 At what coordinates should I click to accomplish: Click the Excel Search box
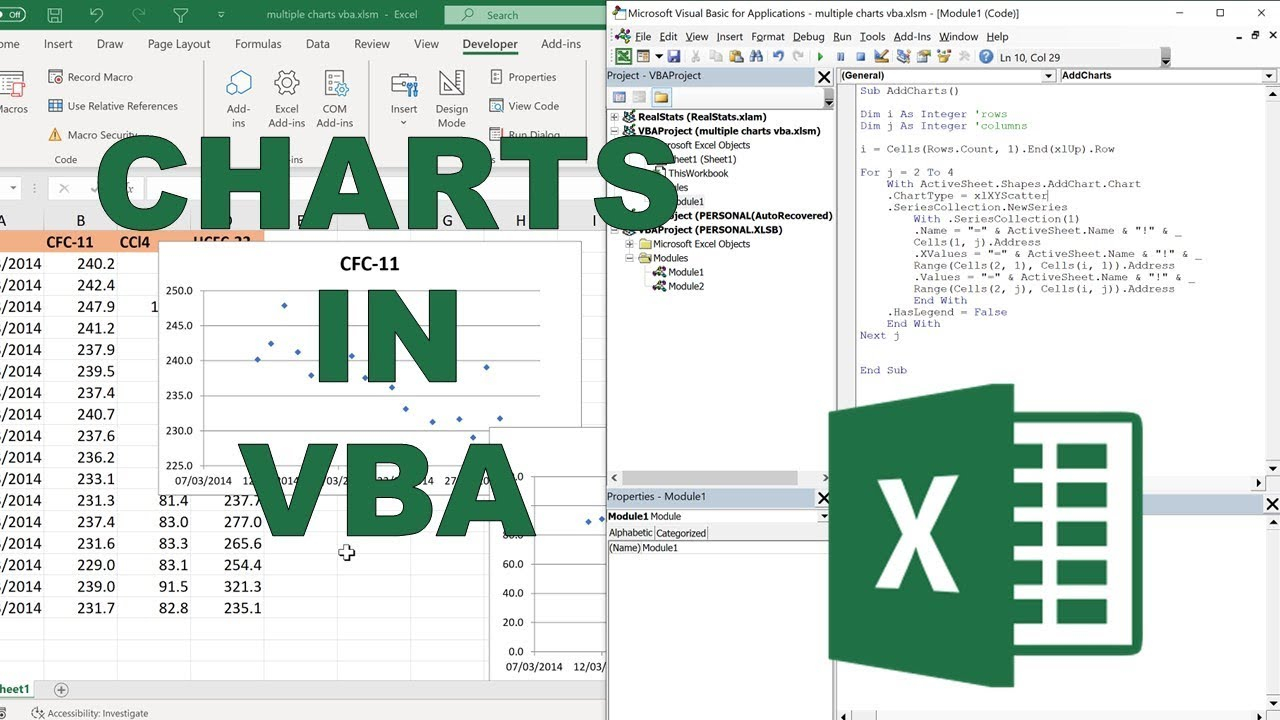(x=520, y=15)
